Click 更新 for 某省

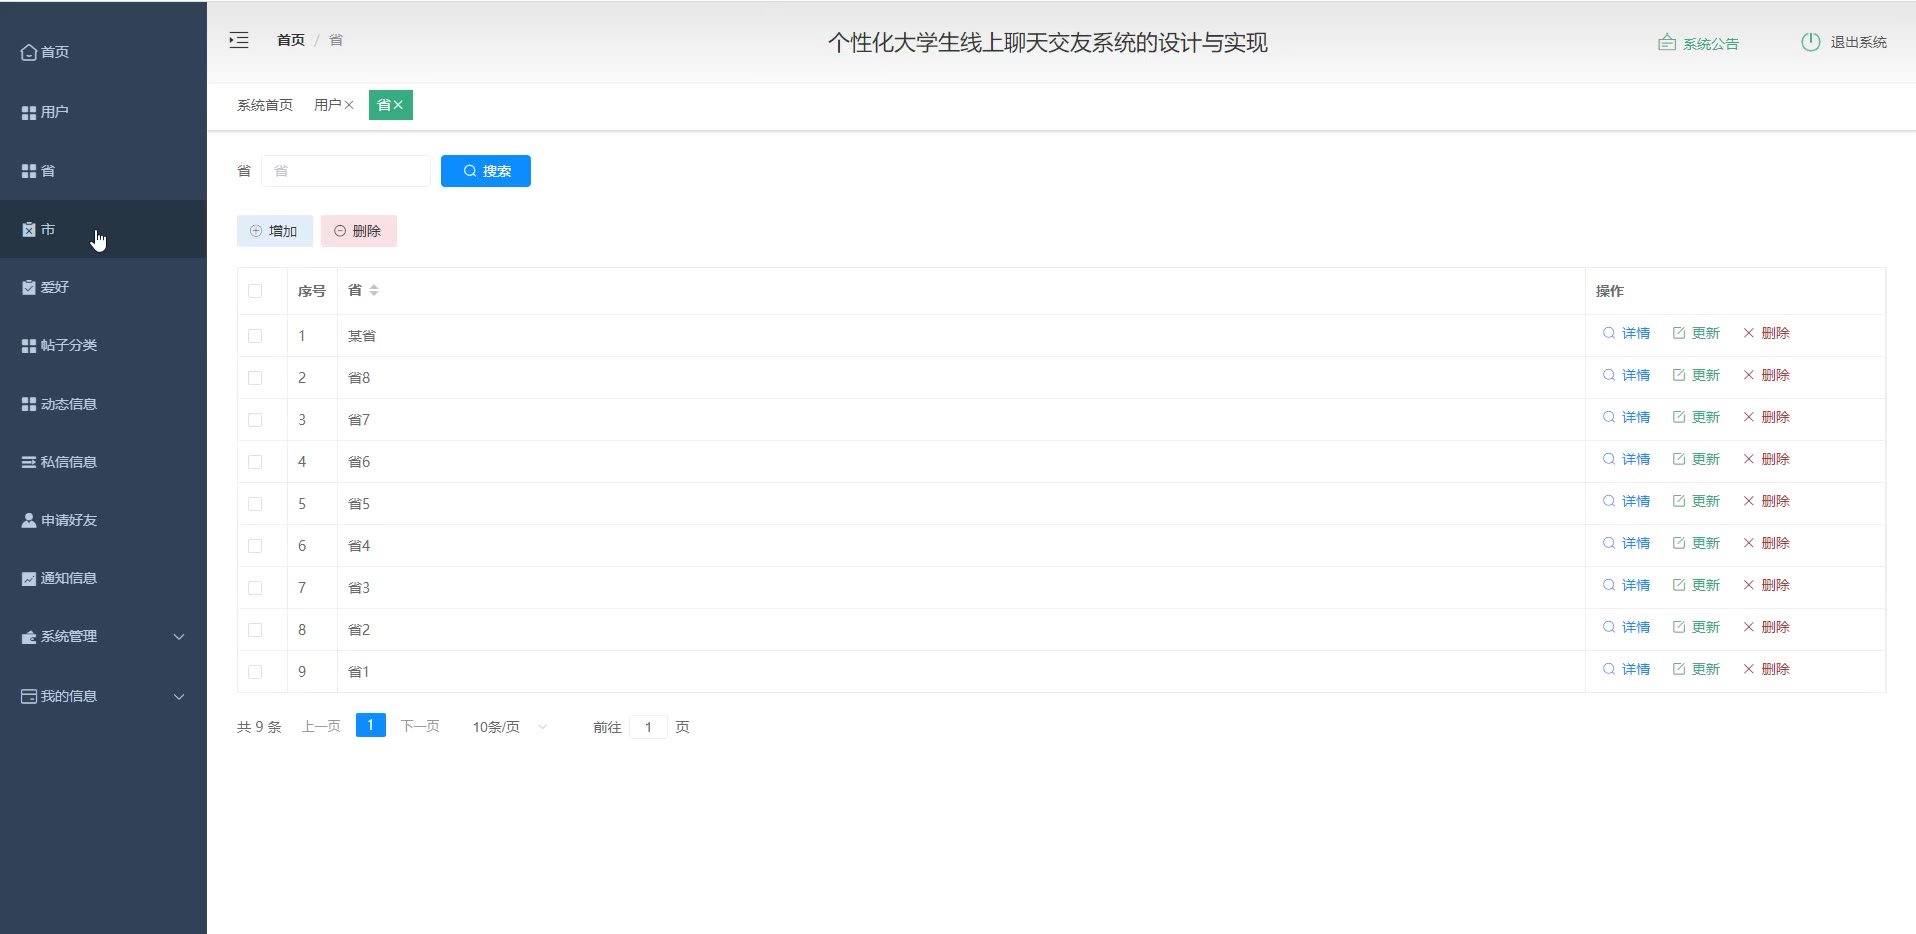coord(1696,333)
